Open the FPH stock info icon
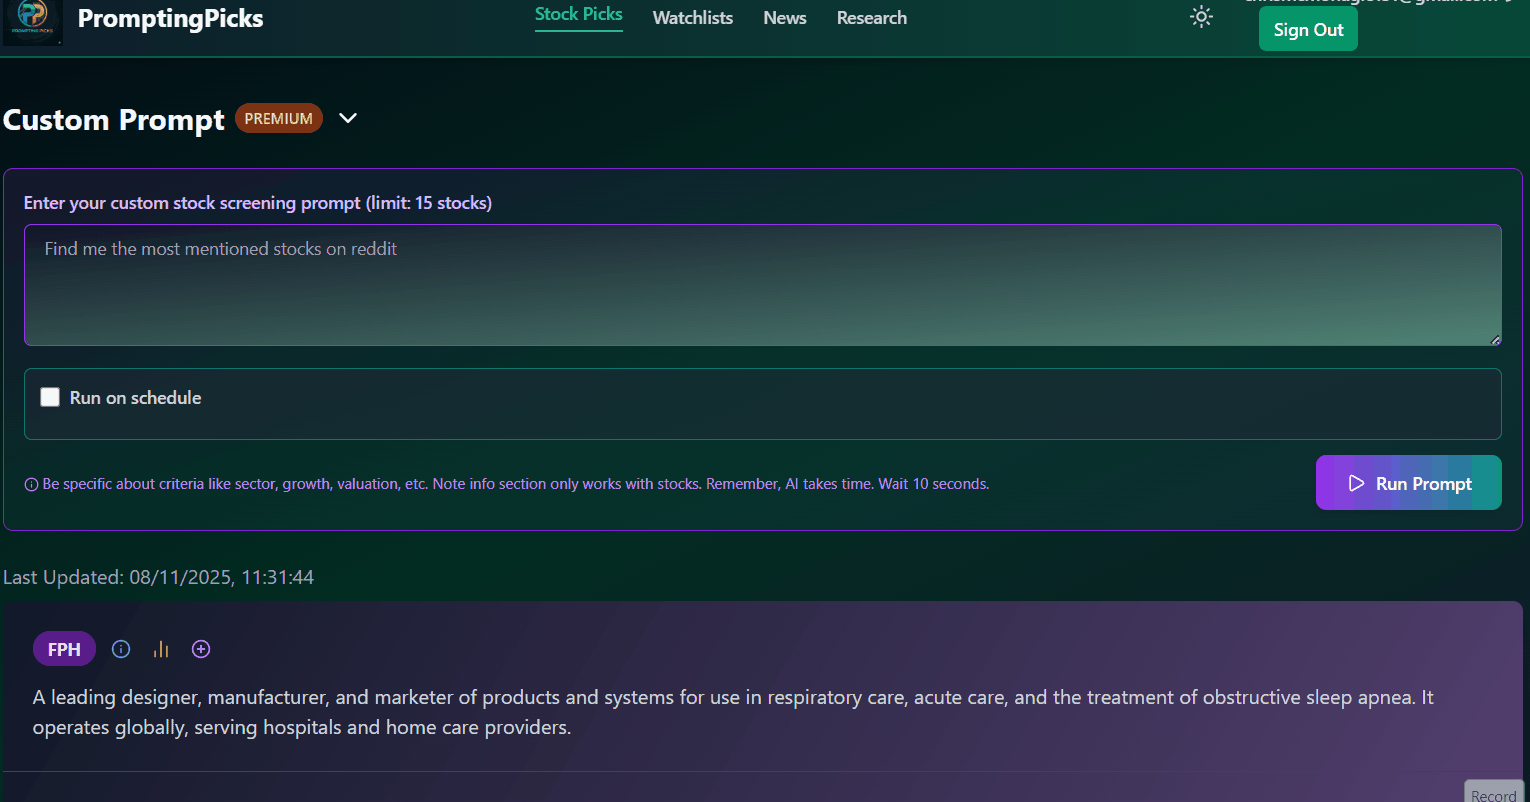 (121, 649)
